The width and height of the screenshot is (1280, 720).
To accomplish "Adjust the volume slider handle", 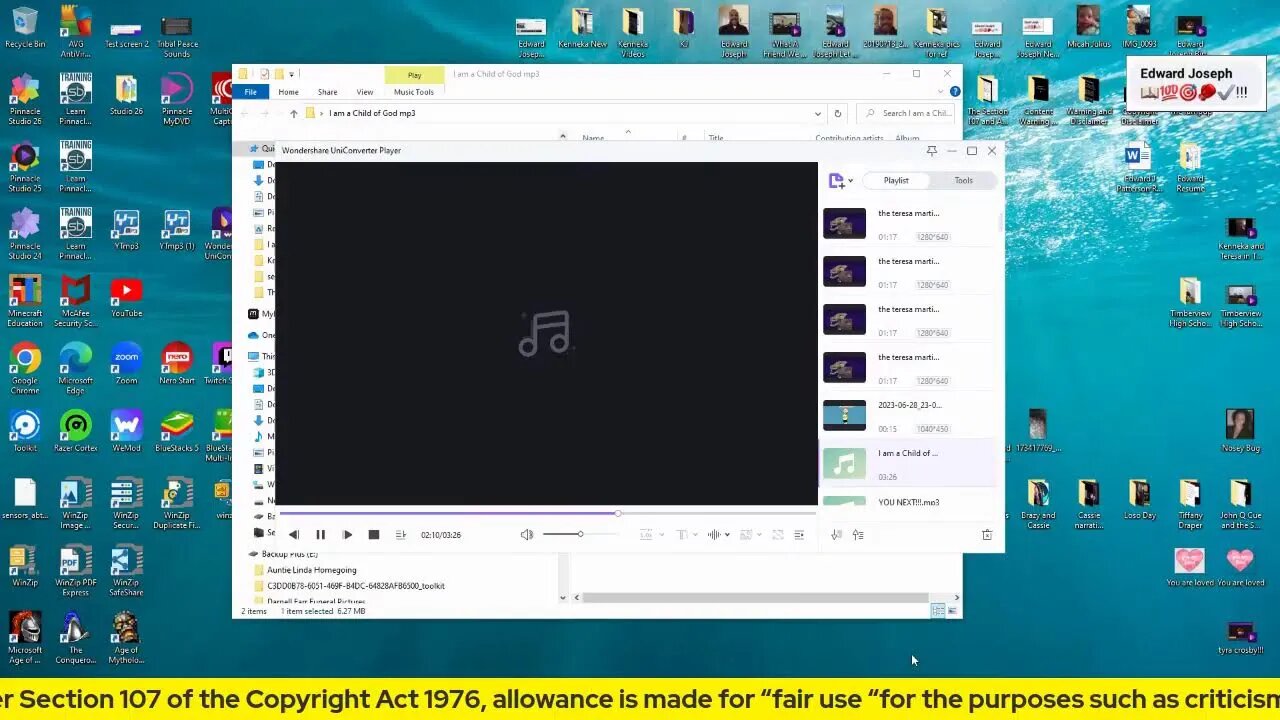I will 579,534.
